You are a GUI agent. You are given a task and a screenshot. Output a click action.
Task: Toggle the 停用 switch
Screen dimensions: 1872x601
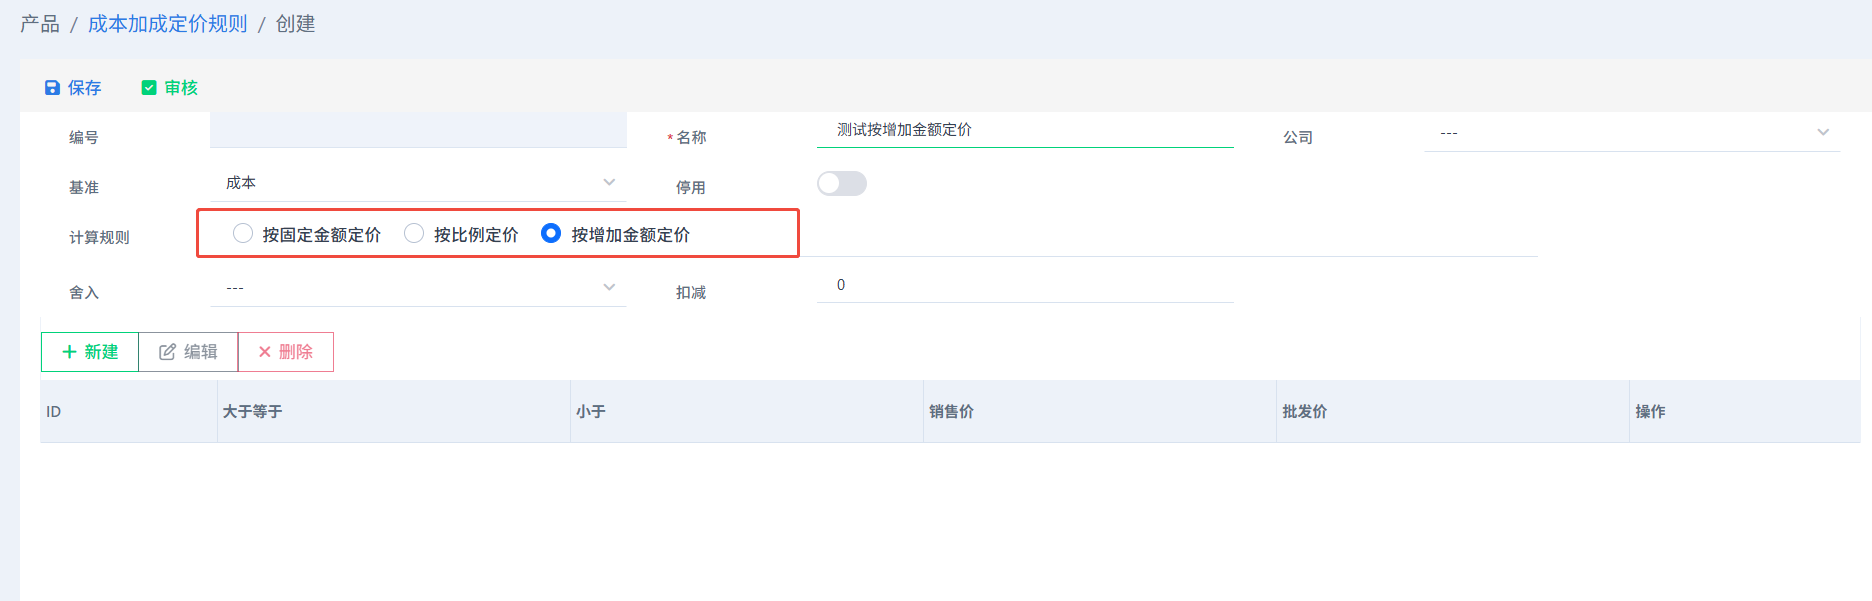tap(842, 184)
